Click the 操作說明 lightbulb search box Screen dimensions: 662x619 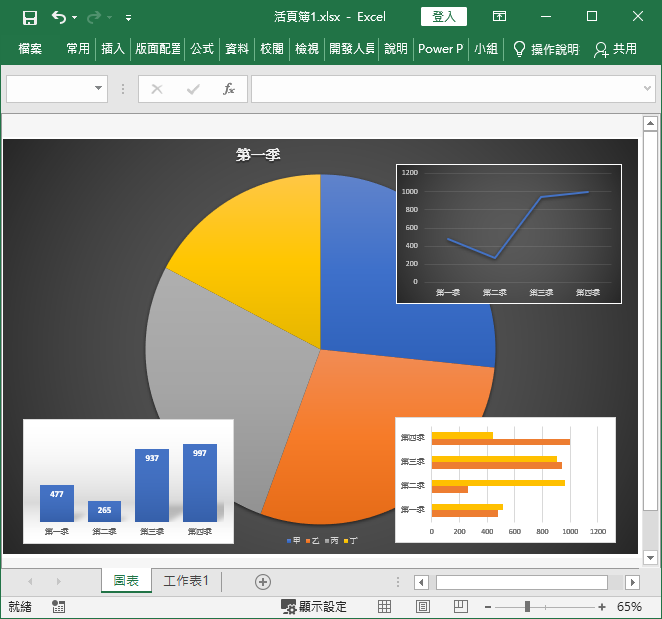[545, 49]
